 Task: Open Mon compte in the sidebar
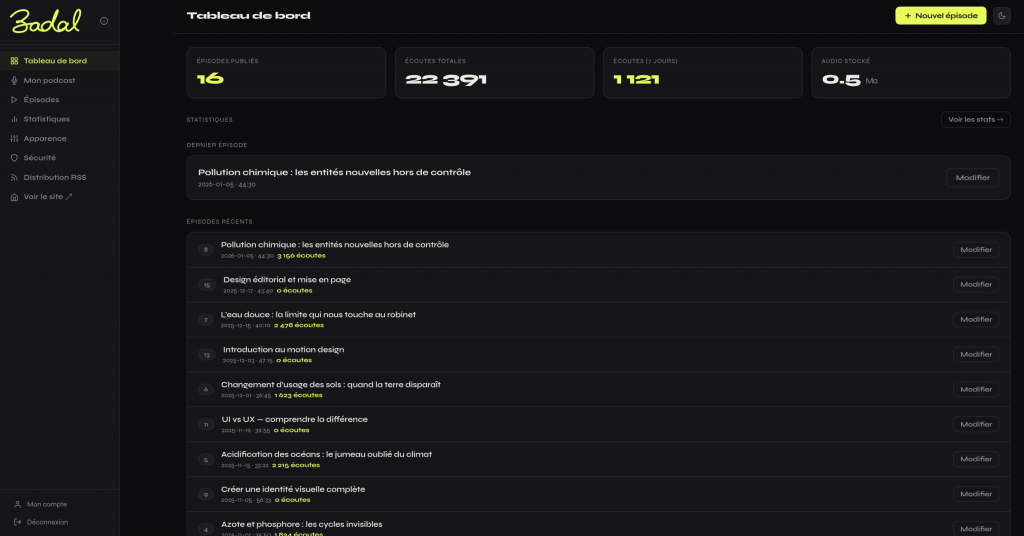click(x=46, y=504)
